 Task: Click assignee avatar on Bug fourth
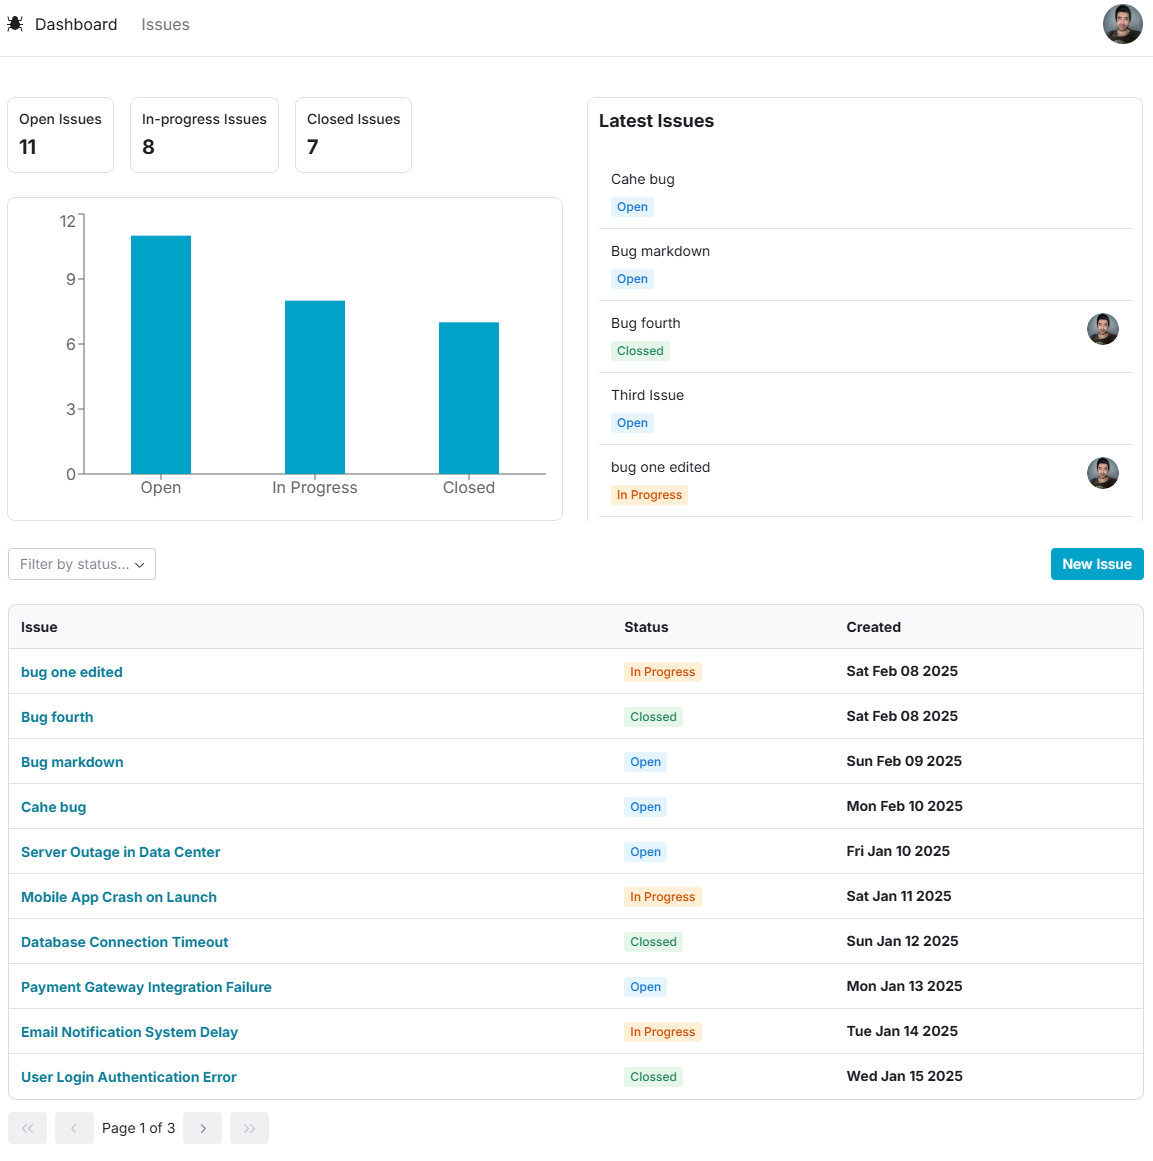pyautogui.click(x=1102, y=329)
